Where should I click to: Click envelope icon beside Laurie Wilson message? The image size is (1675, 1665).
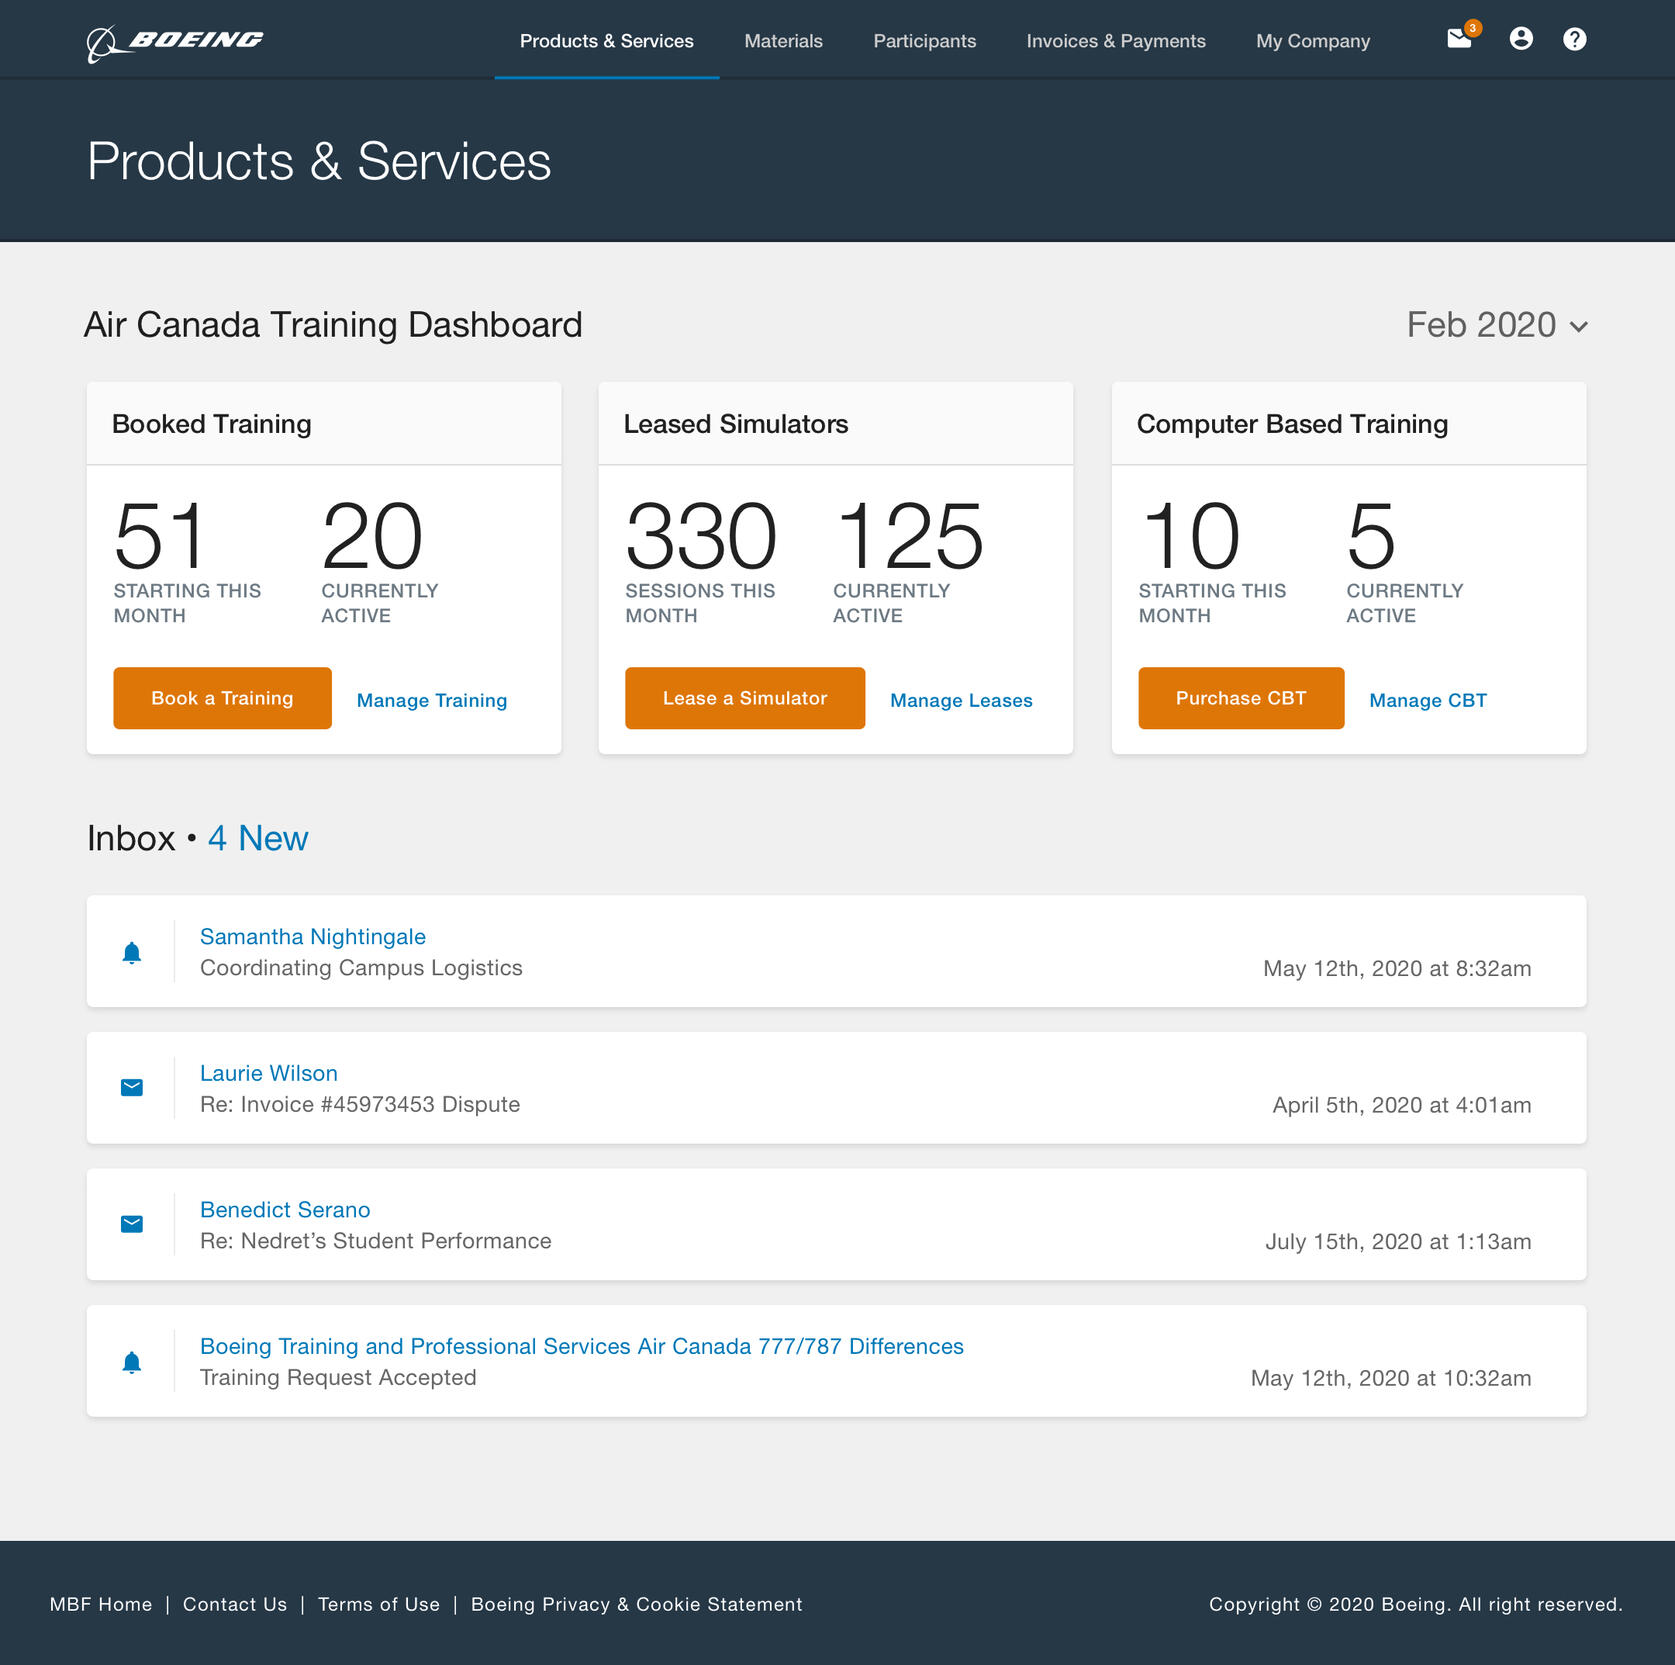click(x=132, y=1088)
